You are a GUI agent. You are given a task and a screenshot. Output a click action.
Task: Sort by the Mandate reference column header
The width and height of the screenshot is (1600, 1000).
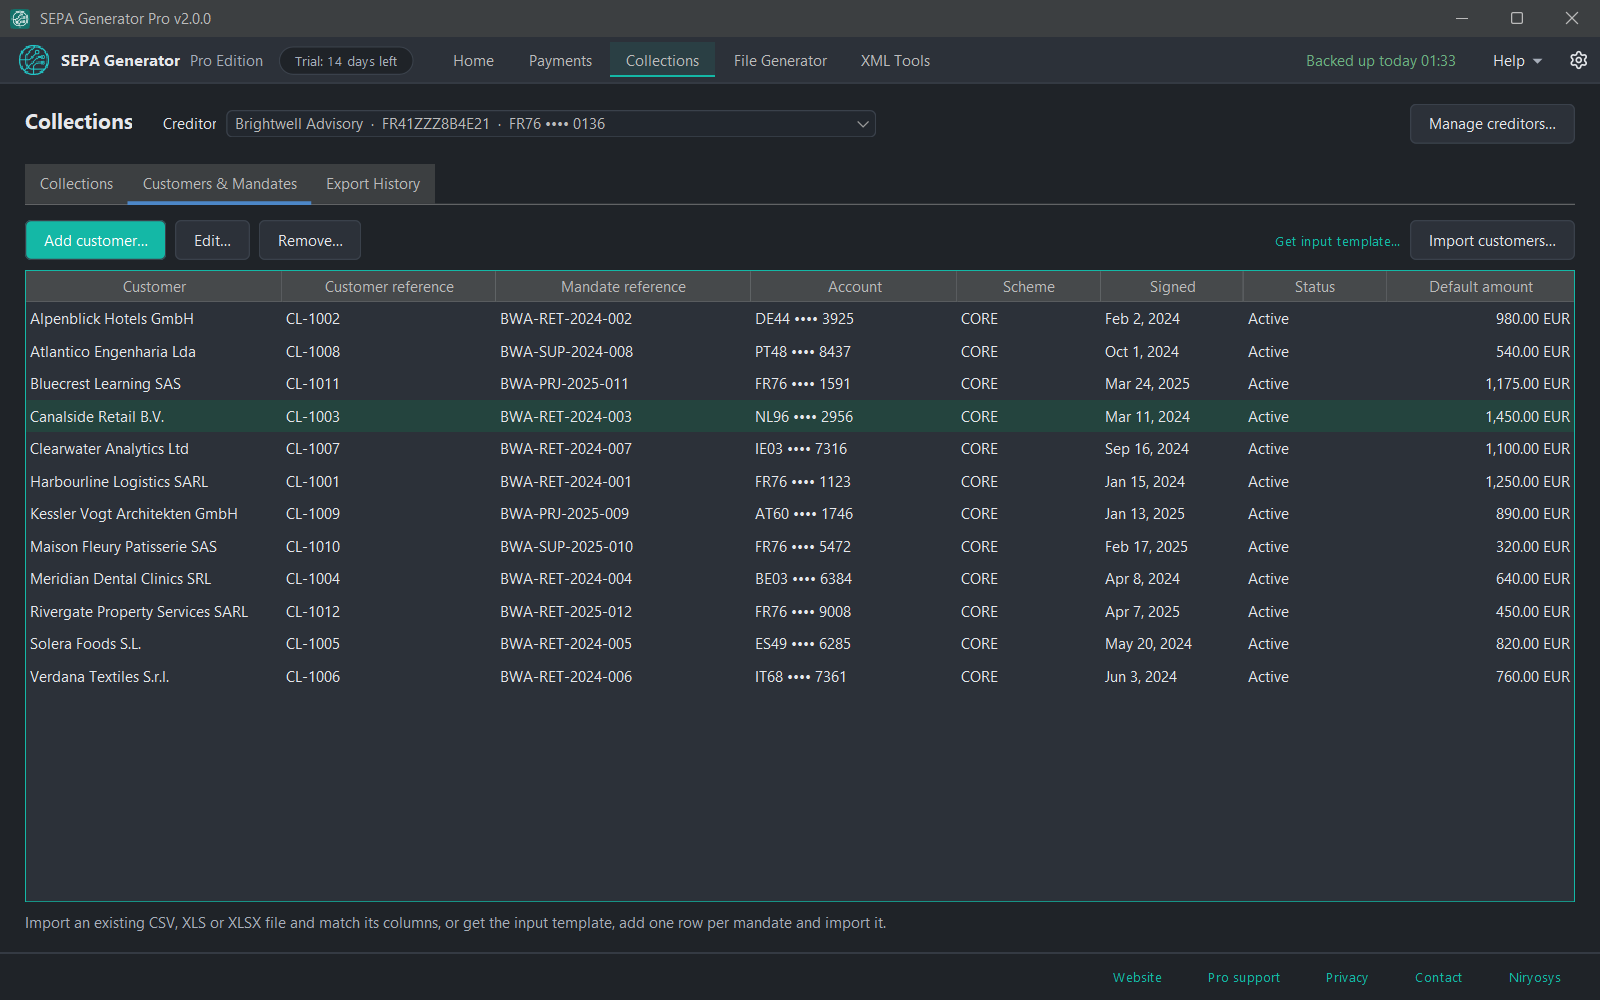(x=623, y=287)
